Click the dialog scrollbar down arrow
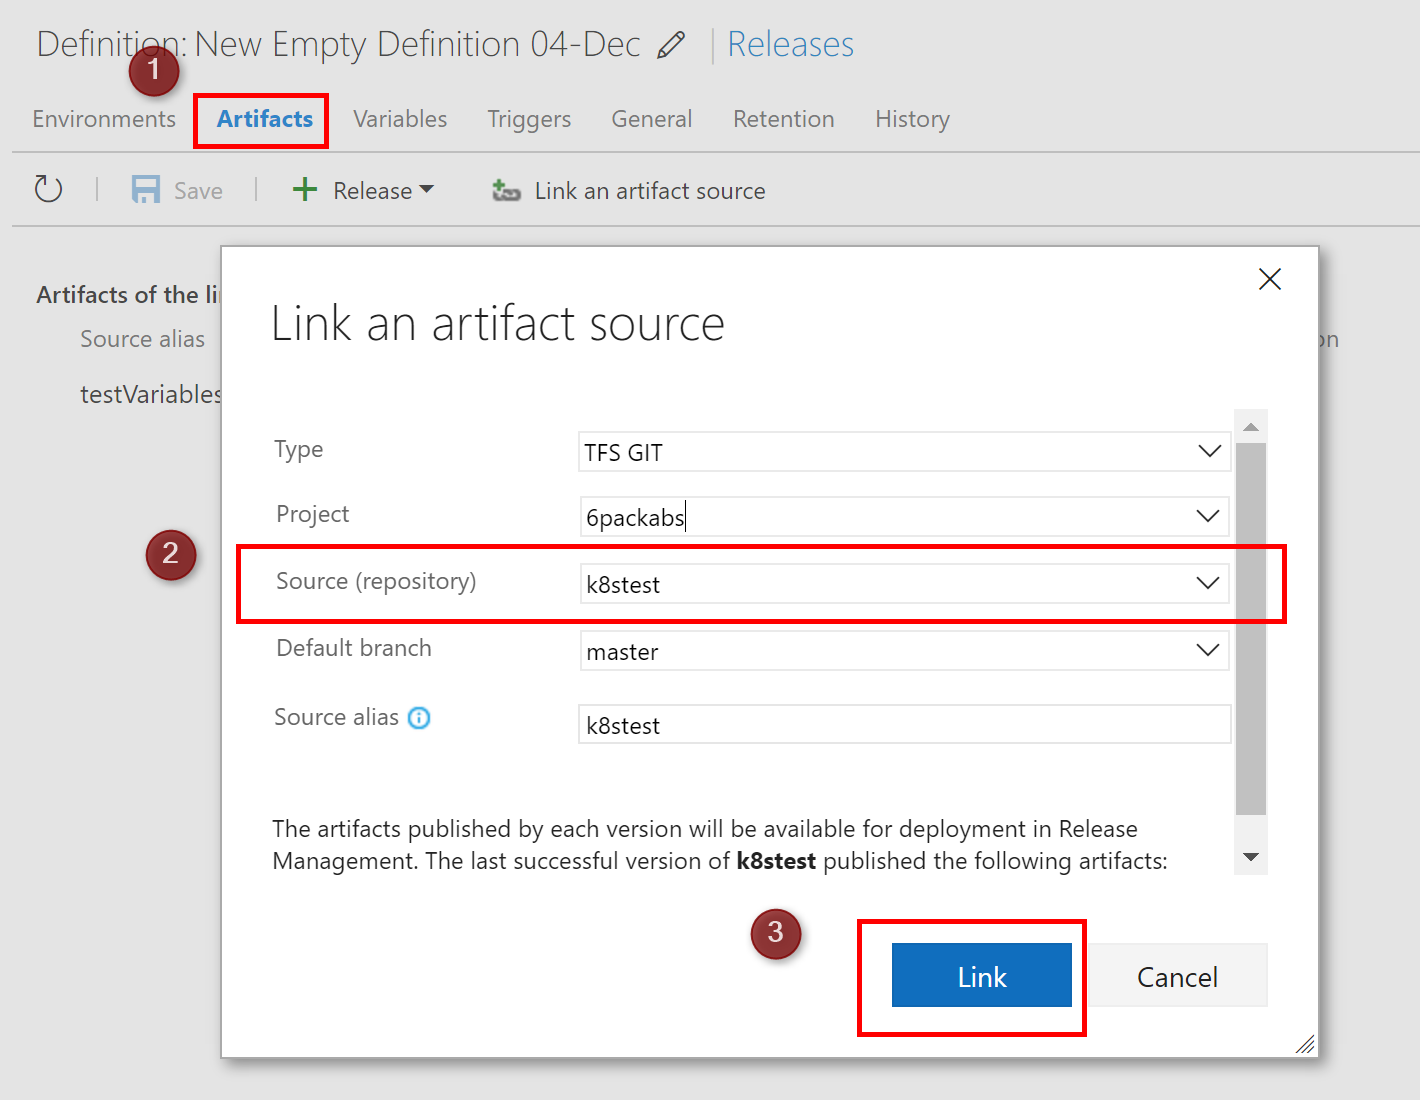This screenshot has height=1100, width=1420. 1251,857
